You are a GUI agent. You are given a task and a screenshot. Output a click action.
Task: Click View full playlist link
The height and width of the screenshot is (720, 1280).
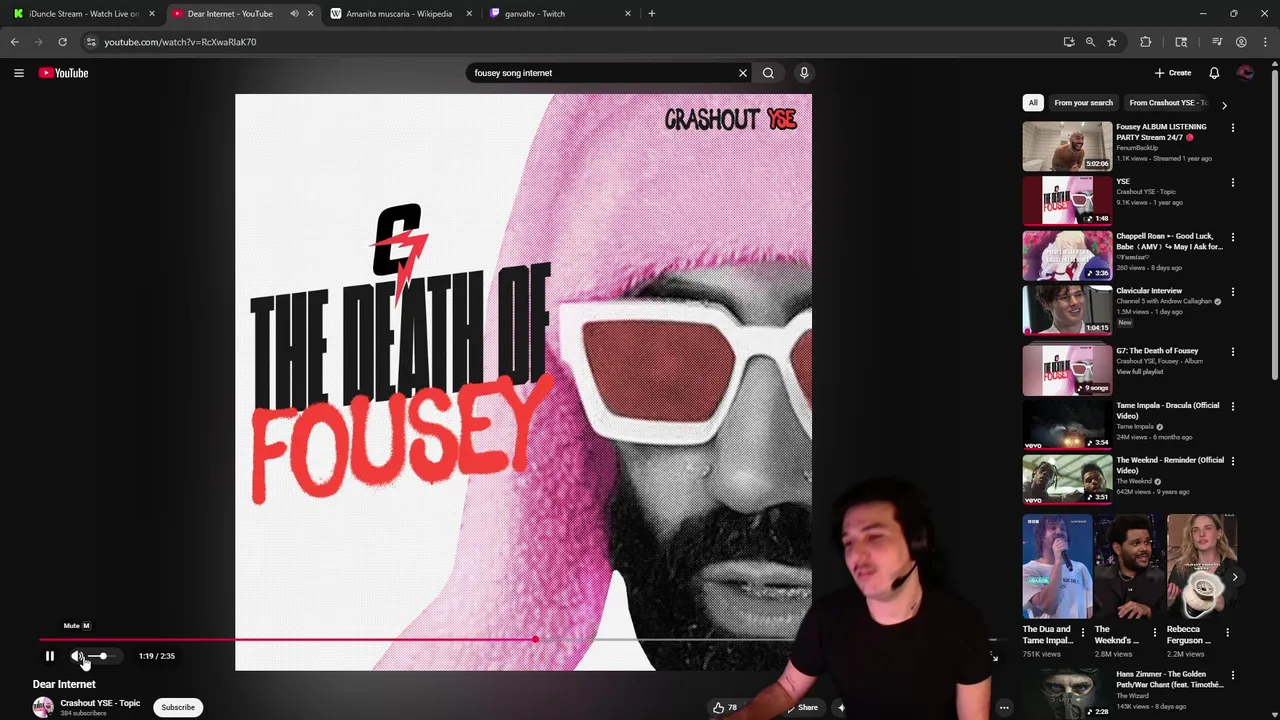tap(1139, 372)
